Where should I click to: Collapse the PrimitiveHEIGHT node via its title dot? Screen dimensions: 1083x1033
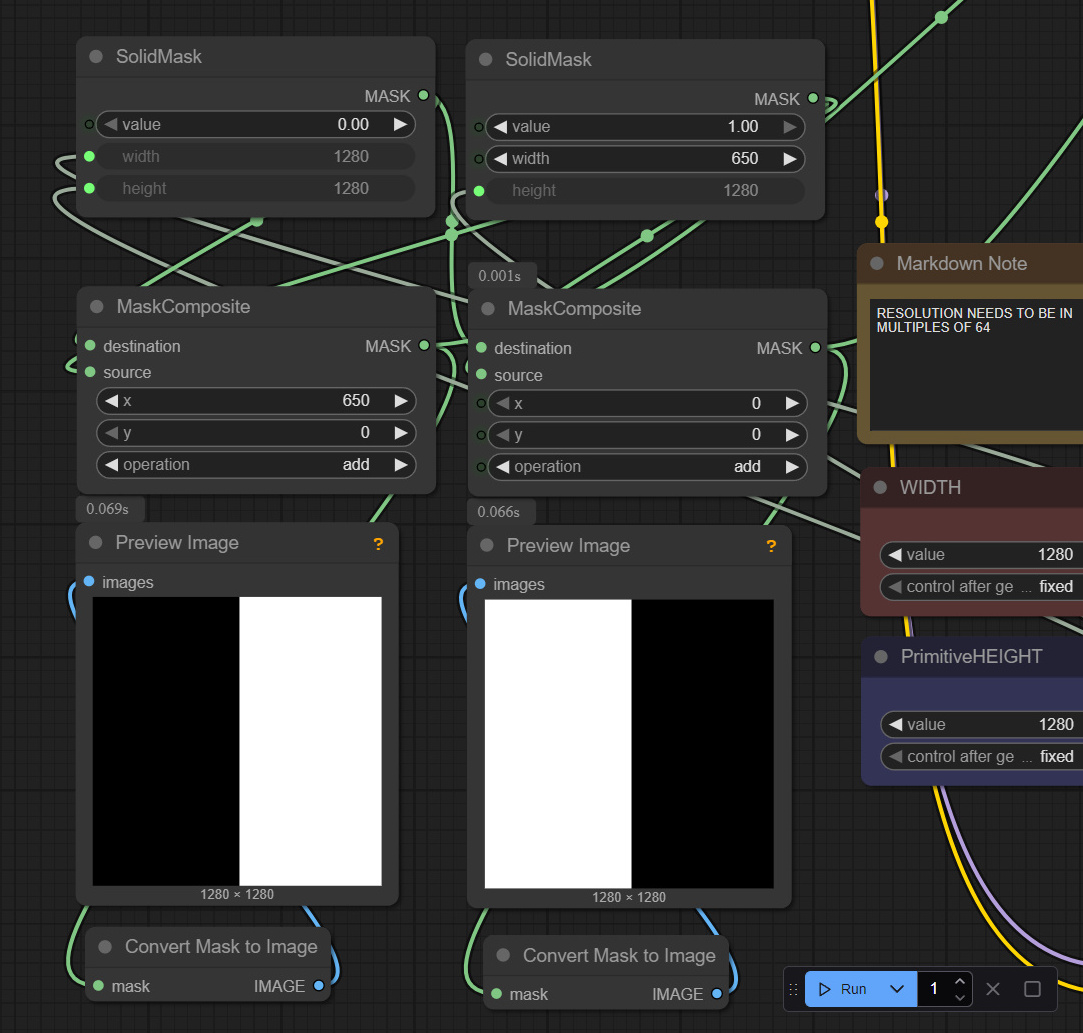[881, 657]
